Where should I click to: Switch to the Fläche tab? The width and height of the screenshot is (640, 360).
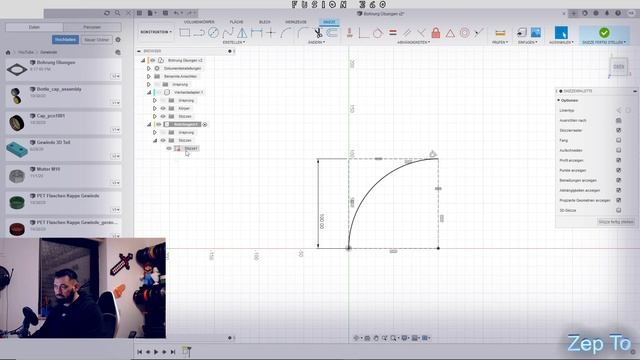tap(236, 22)
